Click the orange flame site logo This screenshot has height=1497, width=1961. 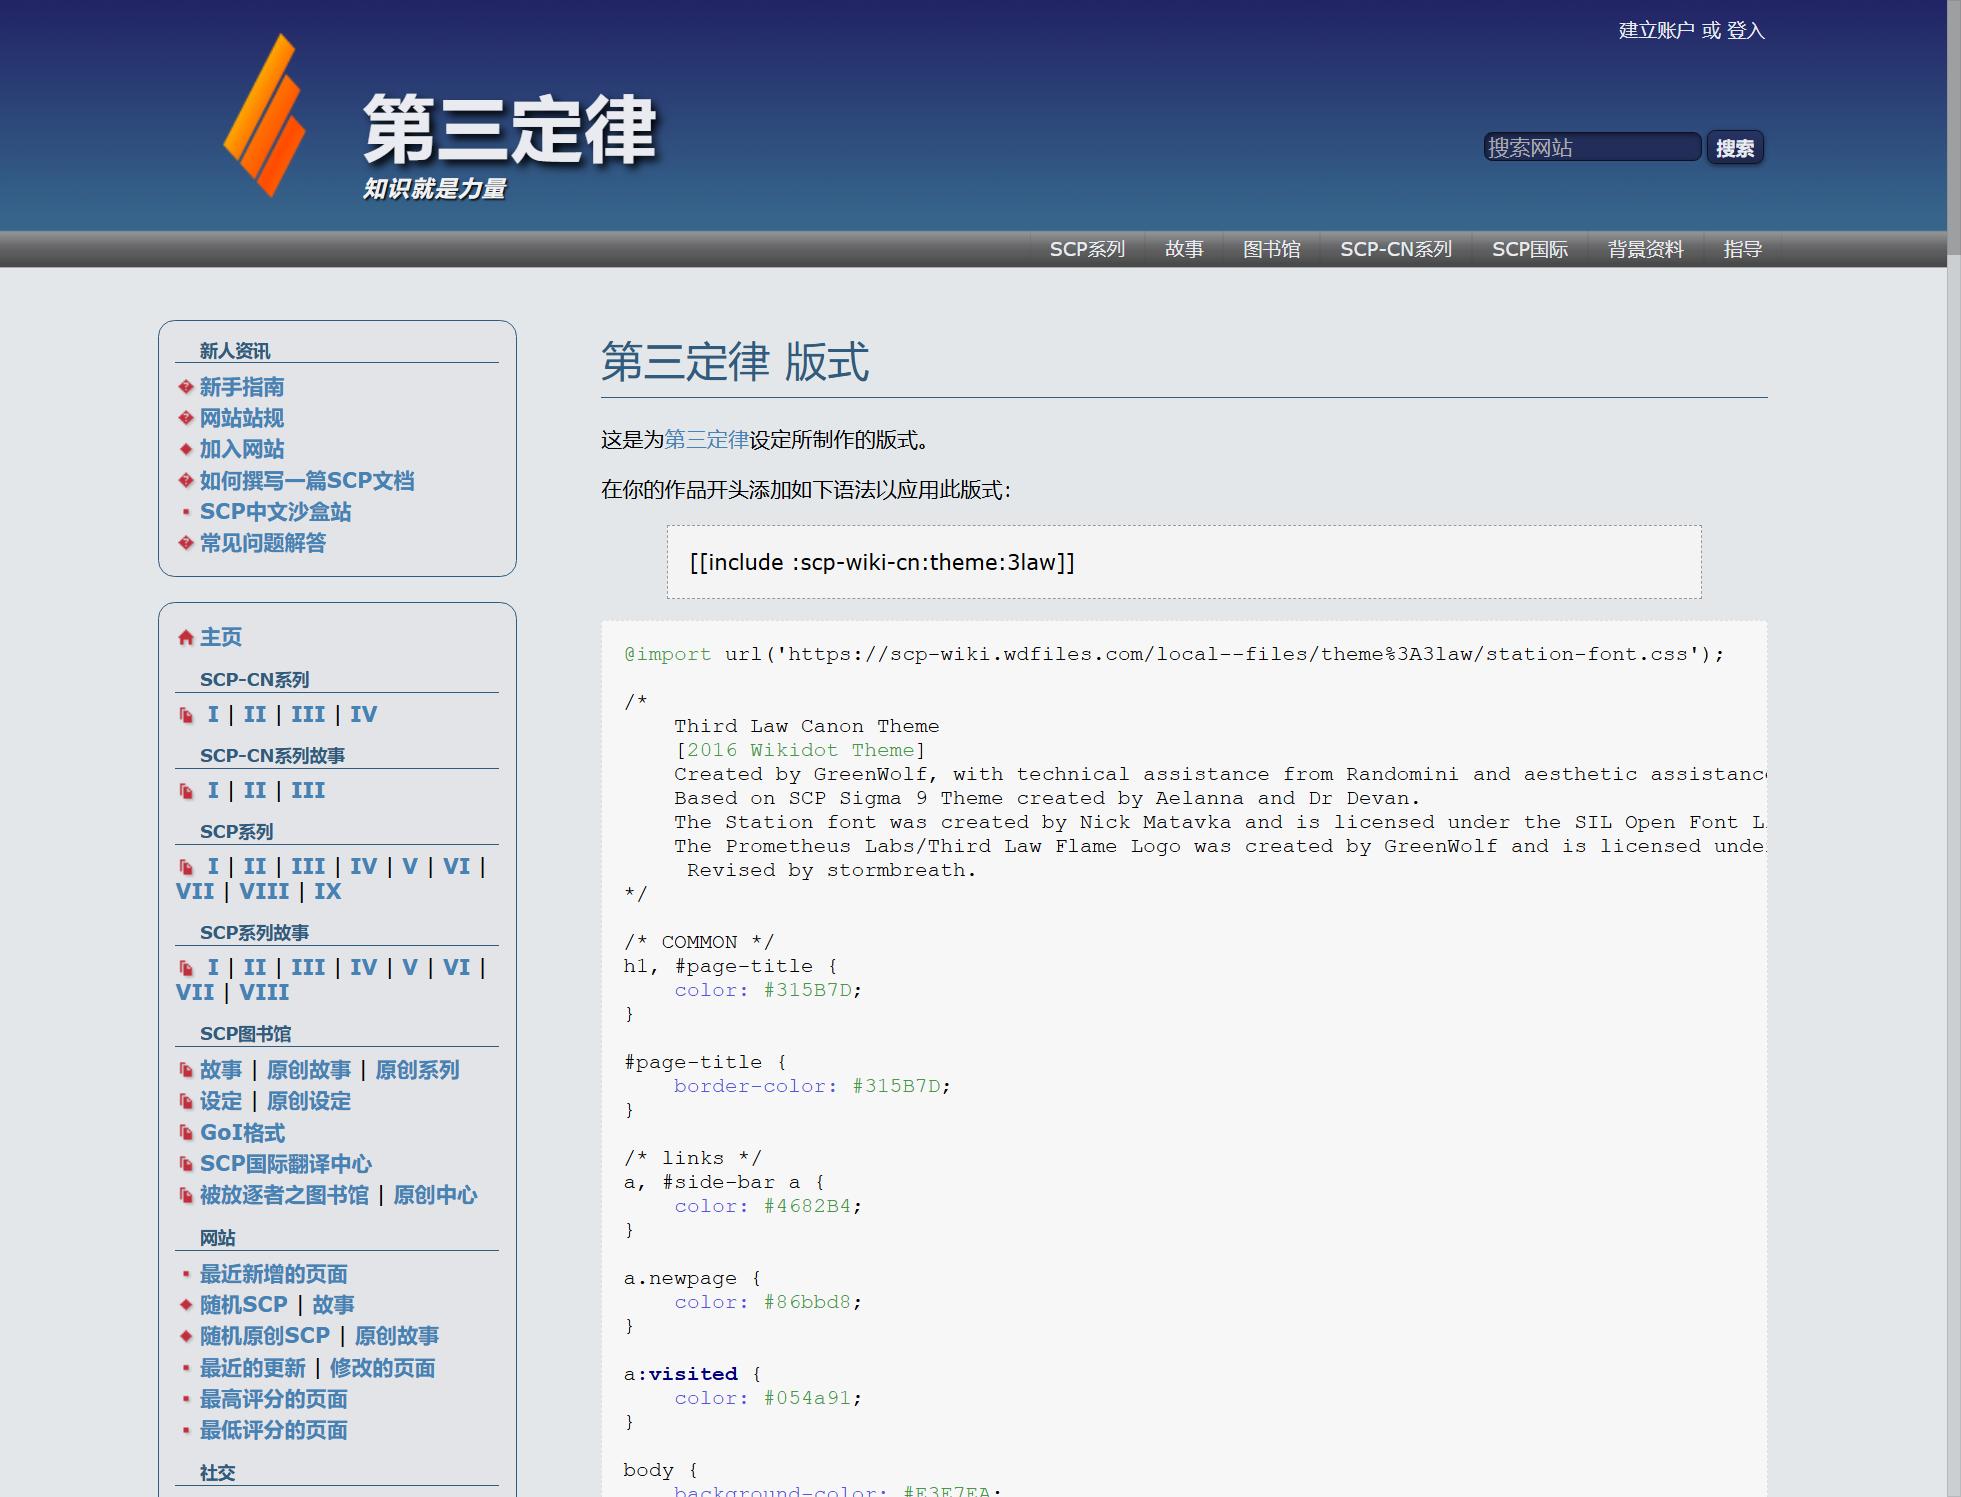[x=264, y=116]
